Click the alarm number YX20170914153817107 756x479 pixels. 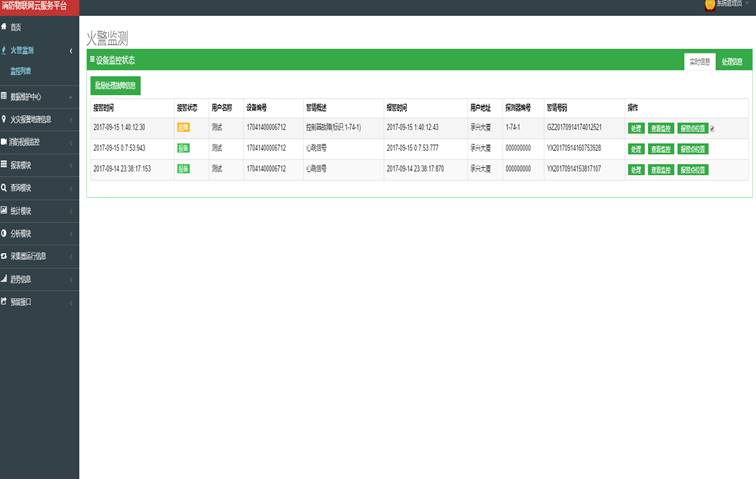pyautogui.click(x=574, y=169)
